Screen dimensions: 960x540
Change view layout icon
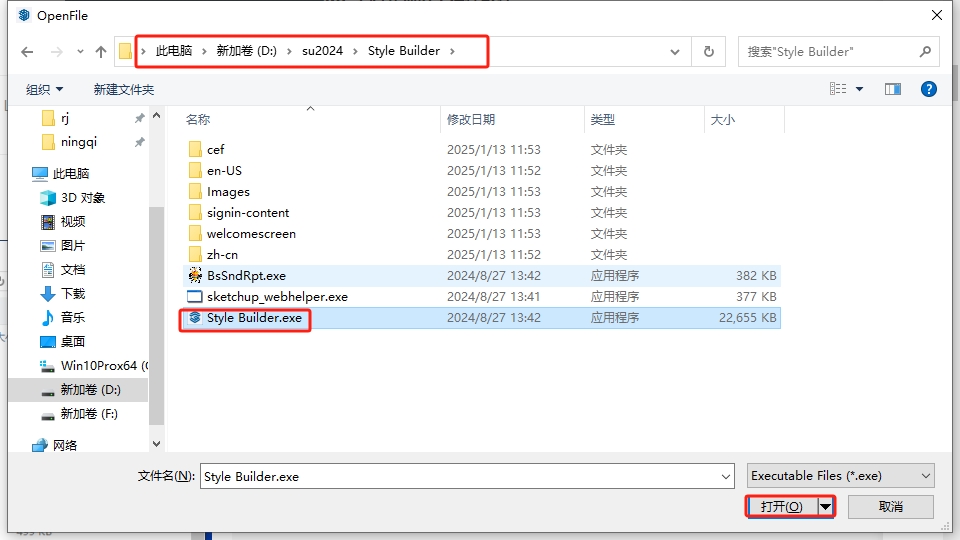838,89
